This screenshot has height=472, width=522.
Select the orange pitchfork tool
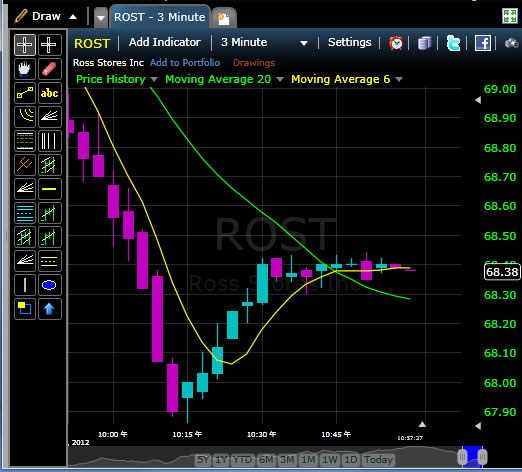click(x=25, y=165)
